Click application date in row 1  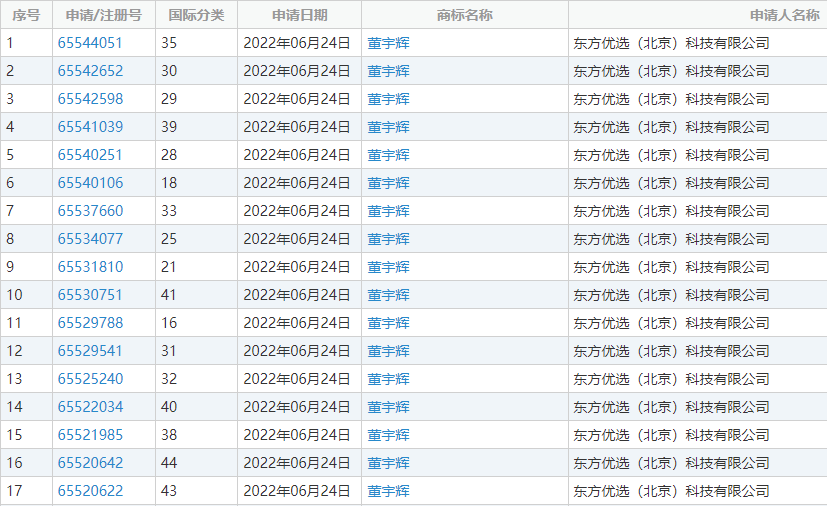click(x=297, y=43)
